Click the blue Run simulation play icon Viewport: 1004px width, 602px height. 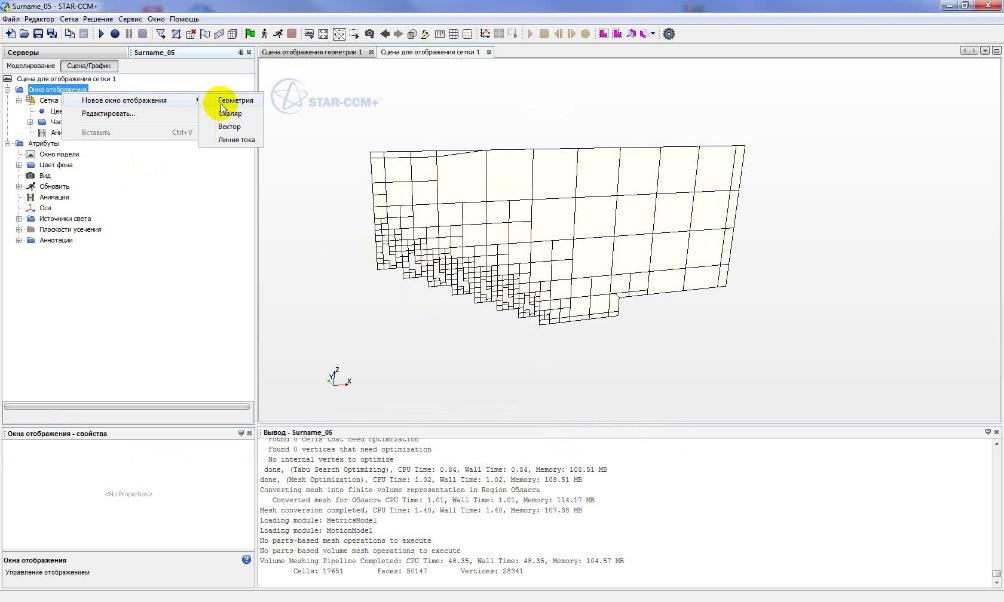(101, 34)
